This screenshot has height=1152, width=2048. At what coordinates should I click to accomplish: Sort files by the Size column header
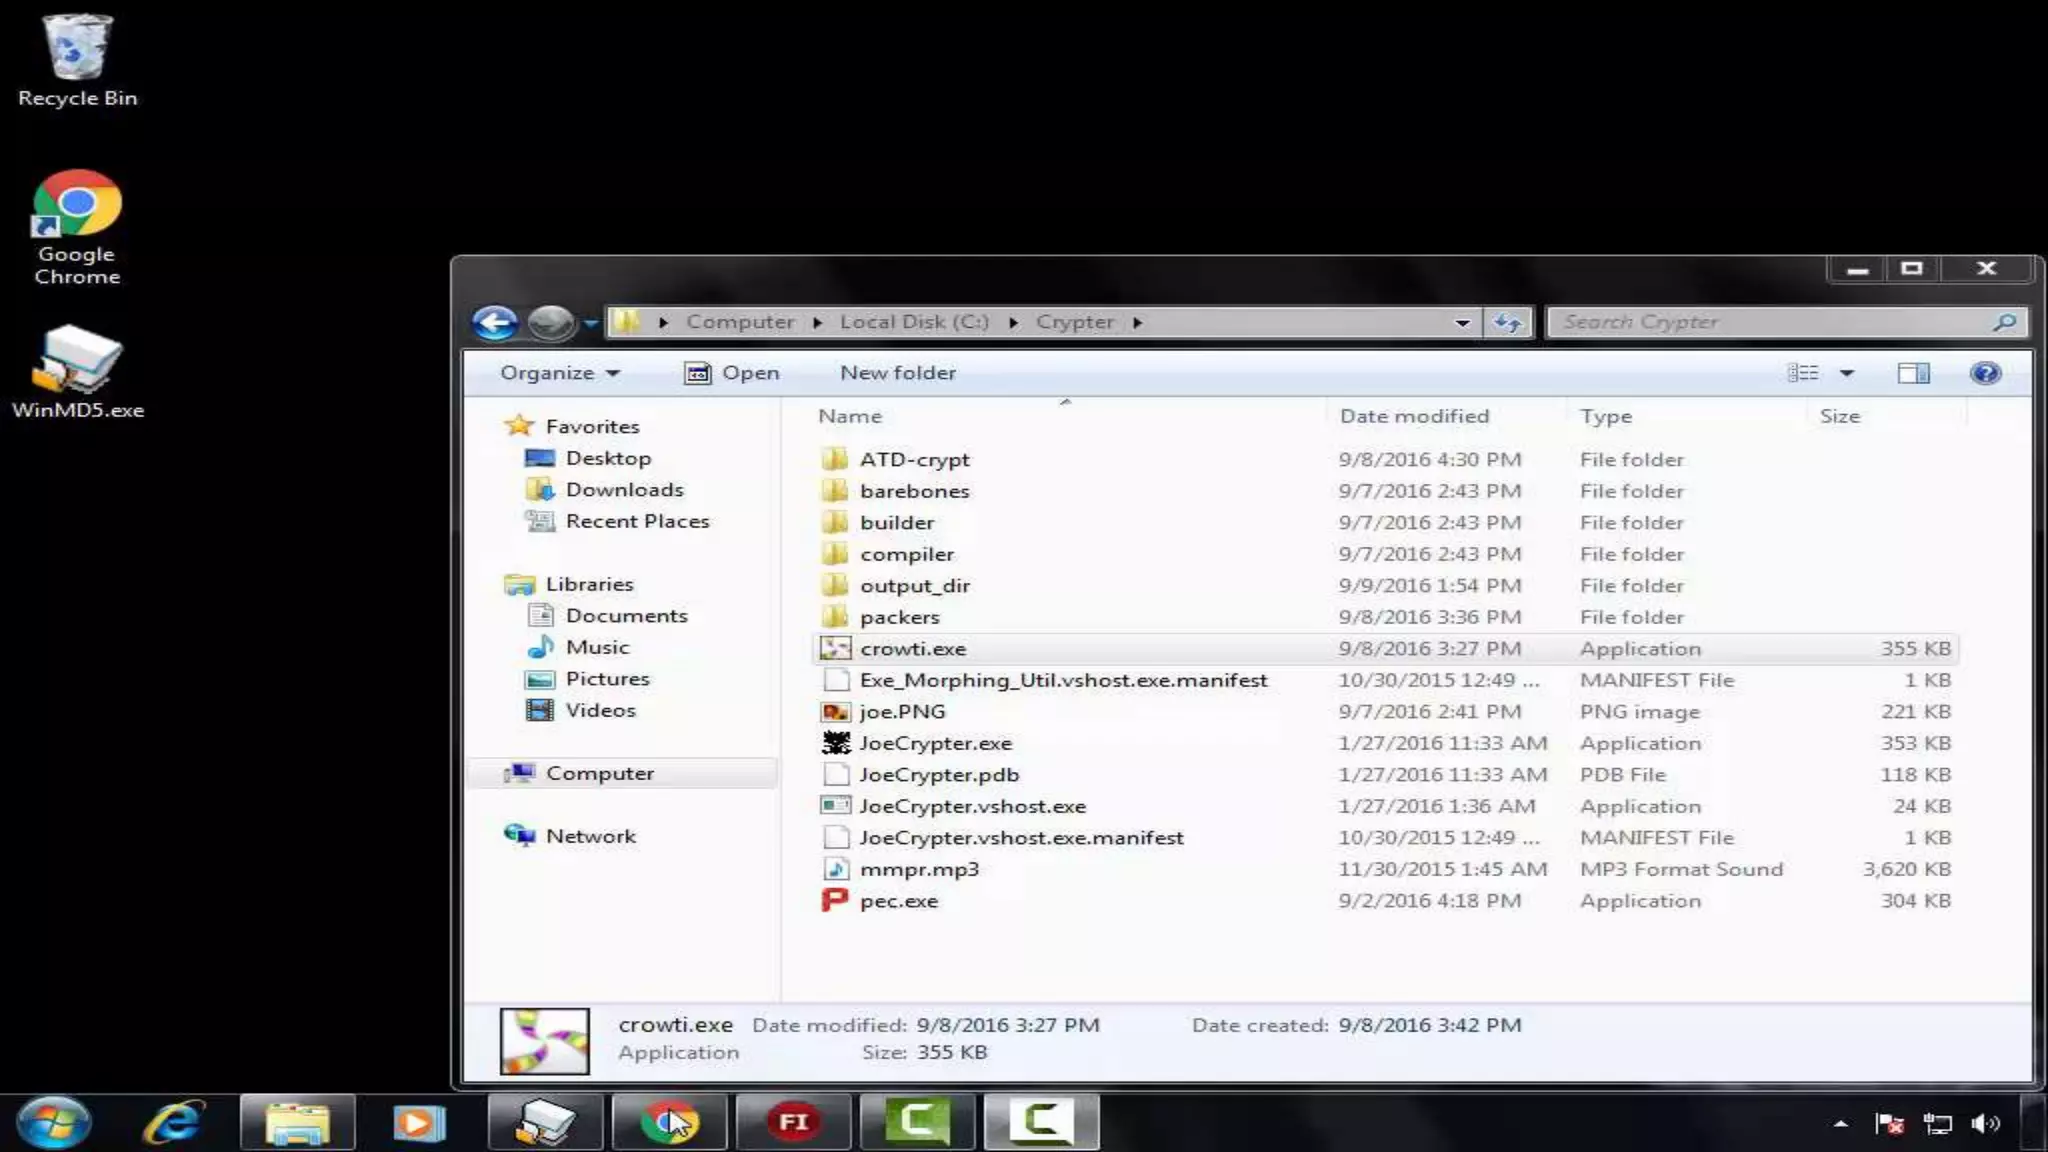[x=1839, y=416]
